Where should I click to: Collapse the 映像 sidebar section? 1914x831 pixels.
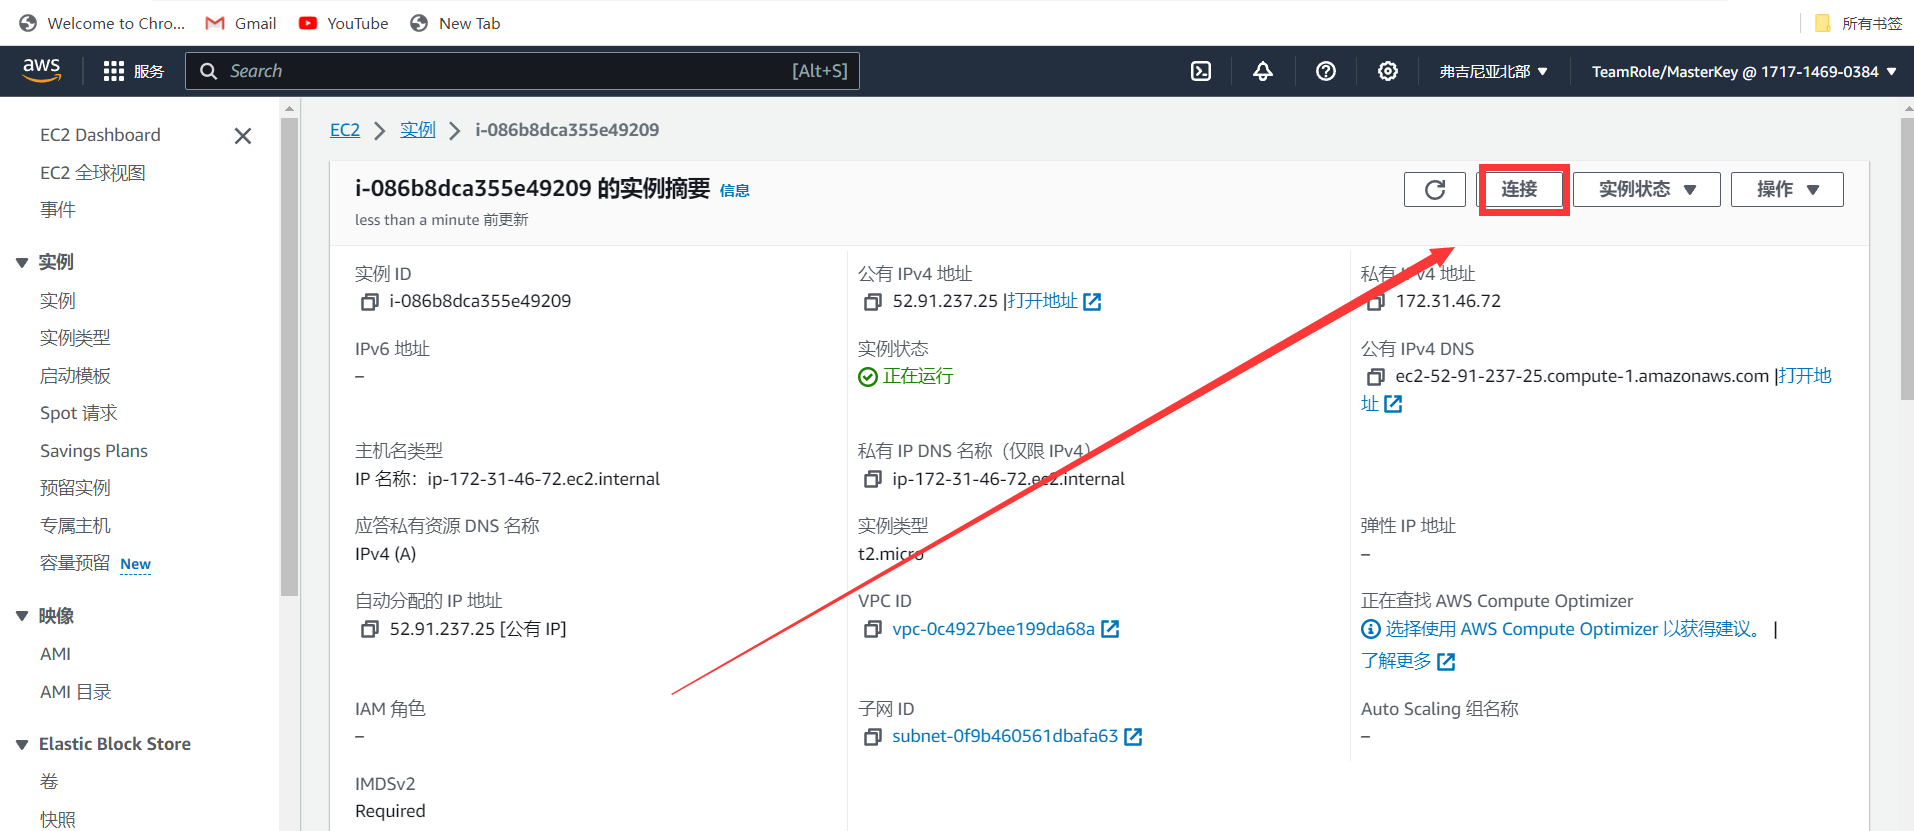22,616
